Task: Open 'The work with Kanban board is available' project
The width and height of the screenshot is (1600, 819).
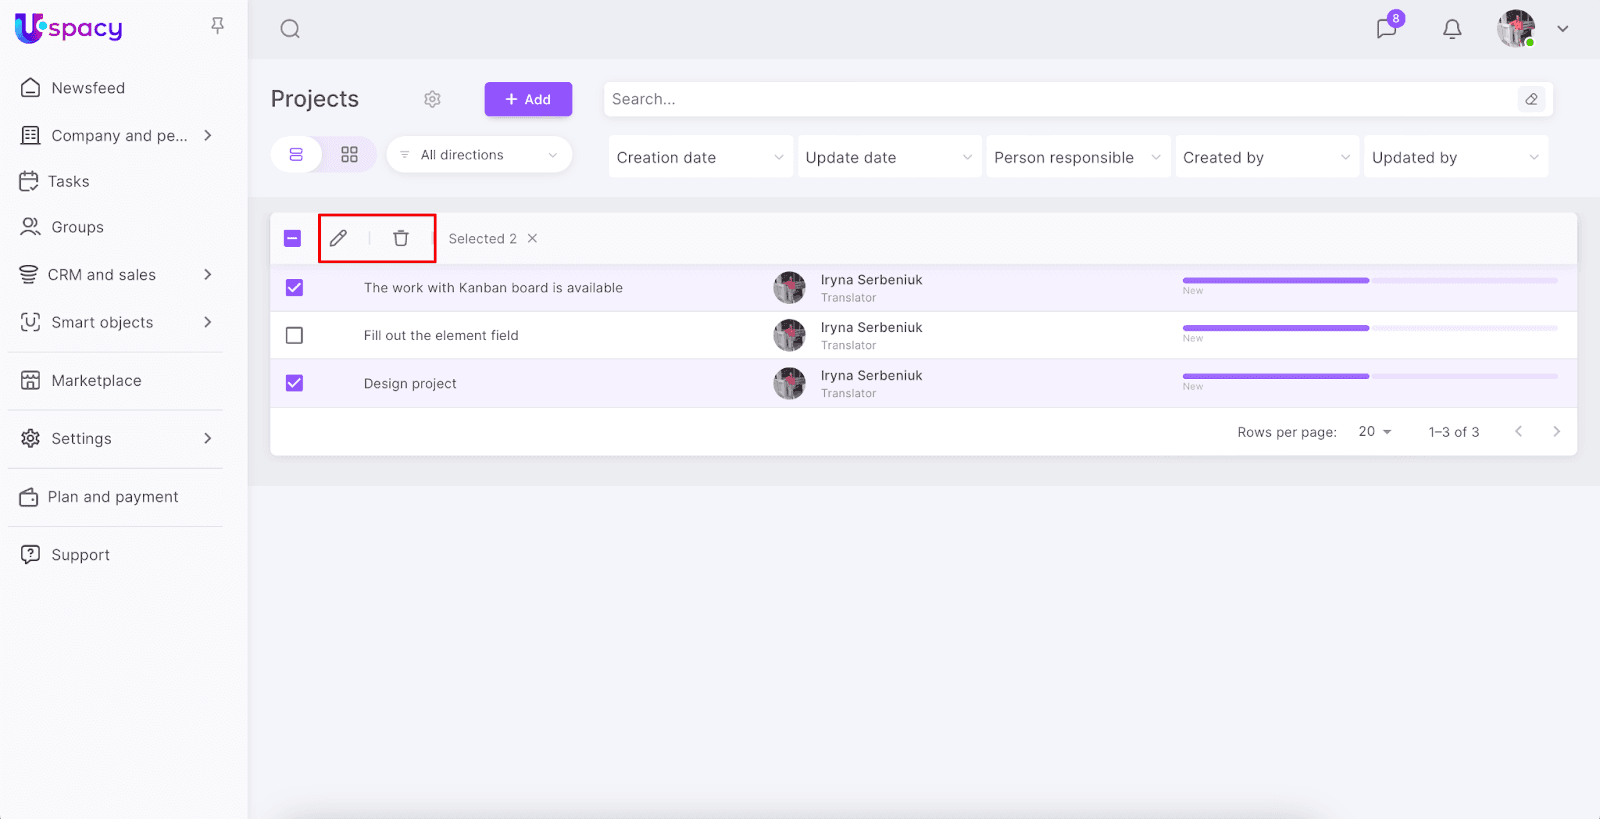Action: pos(493,288)
